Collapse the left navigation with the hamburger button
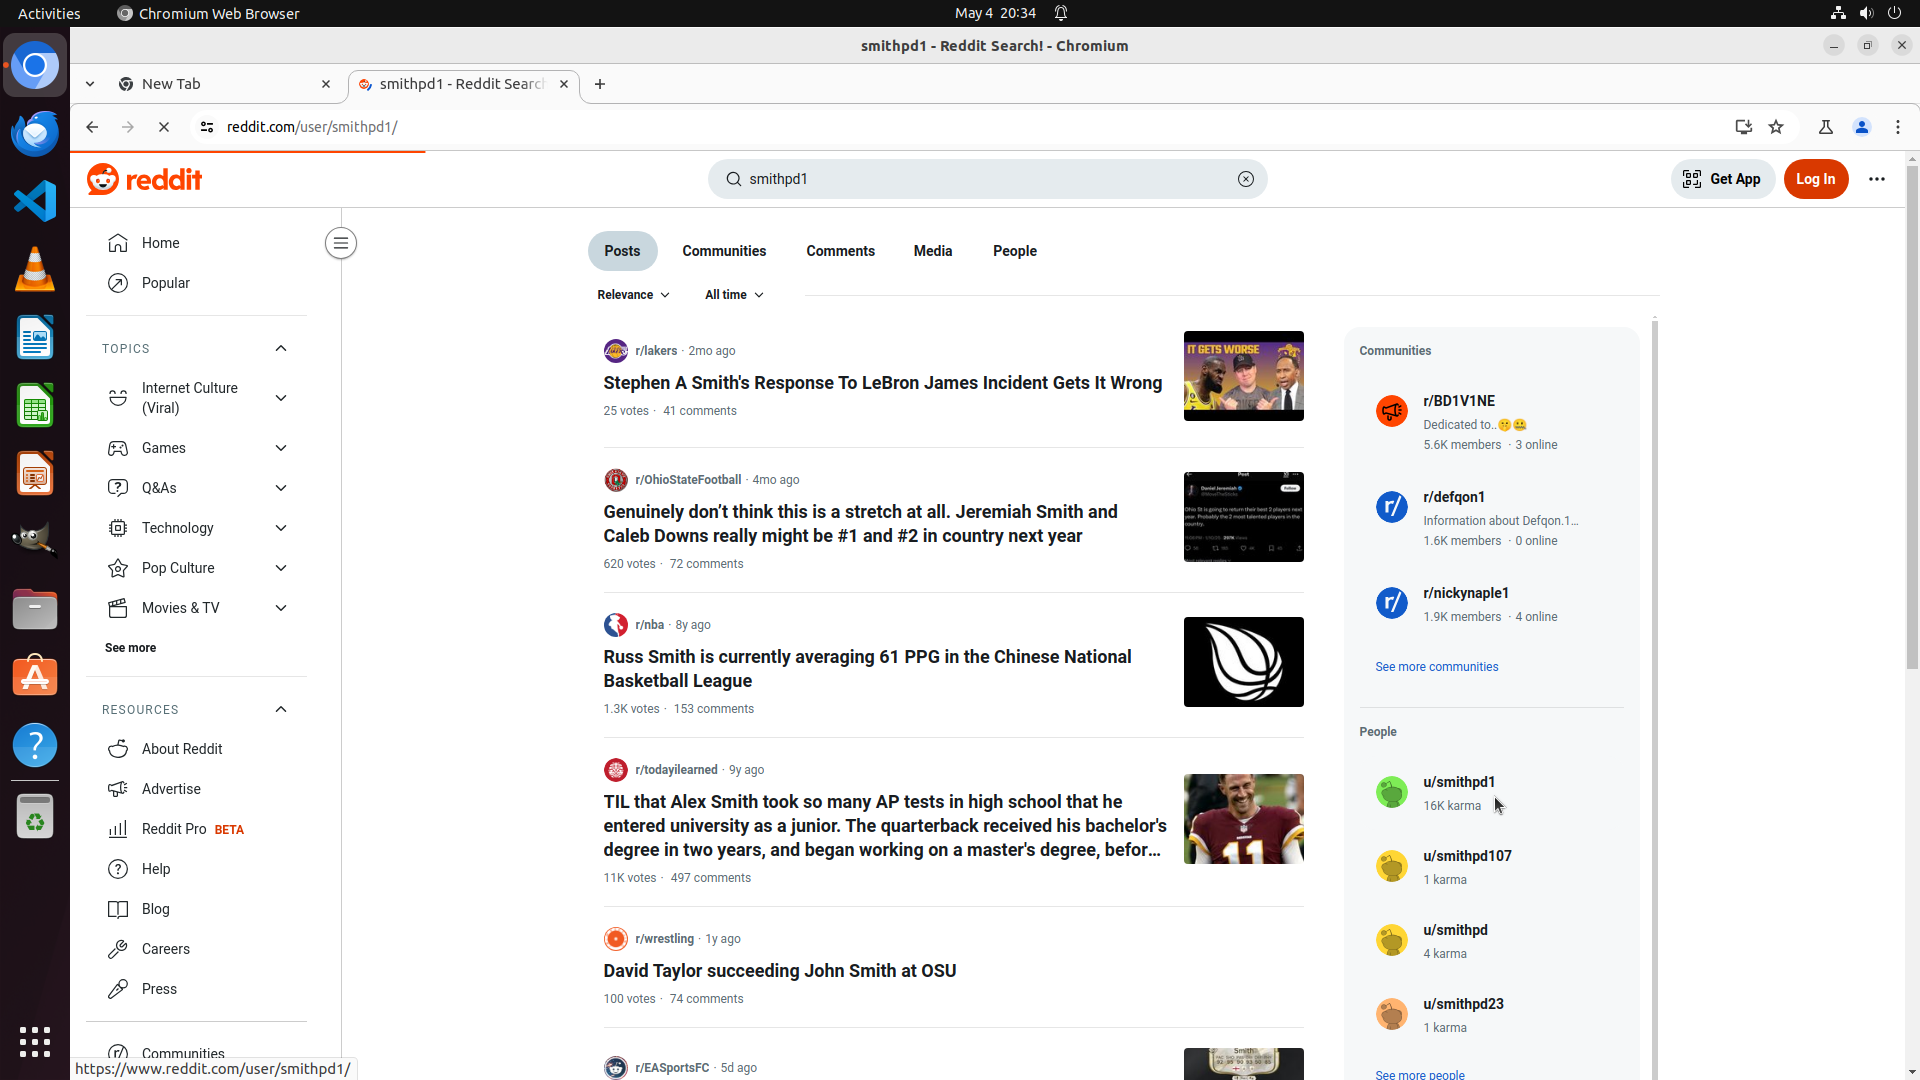 click(x=341, y=243)
